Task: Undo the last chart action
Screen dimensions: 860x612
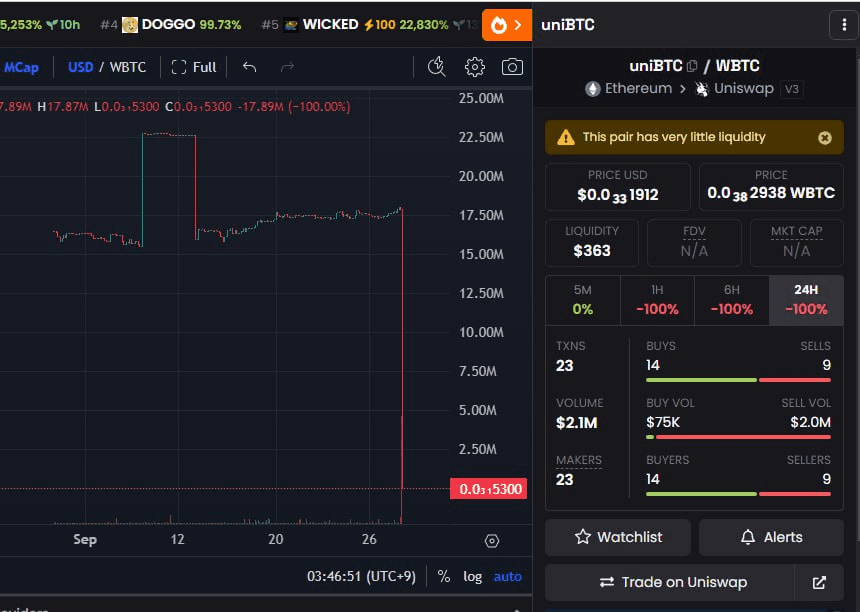Action: [250, 67]
